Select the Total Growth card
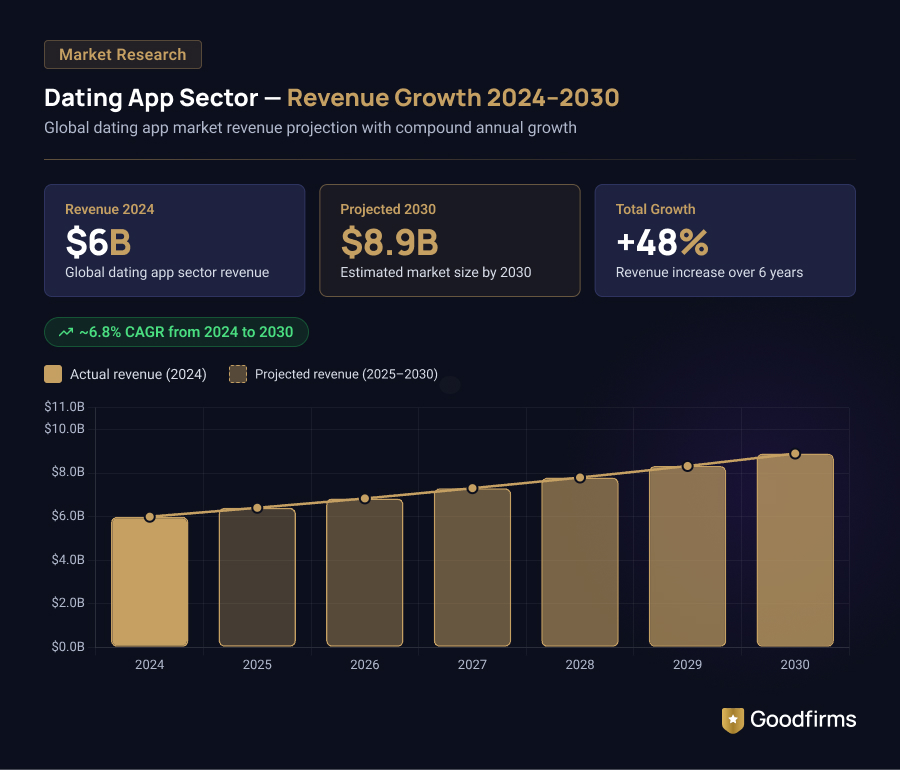 (724, 240)
